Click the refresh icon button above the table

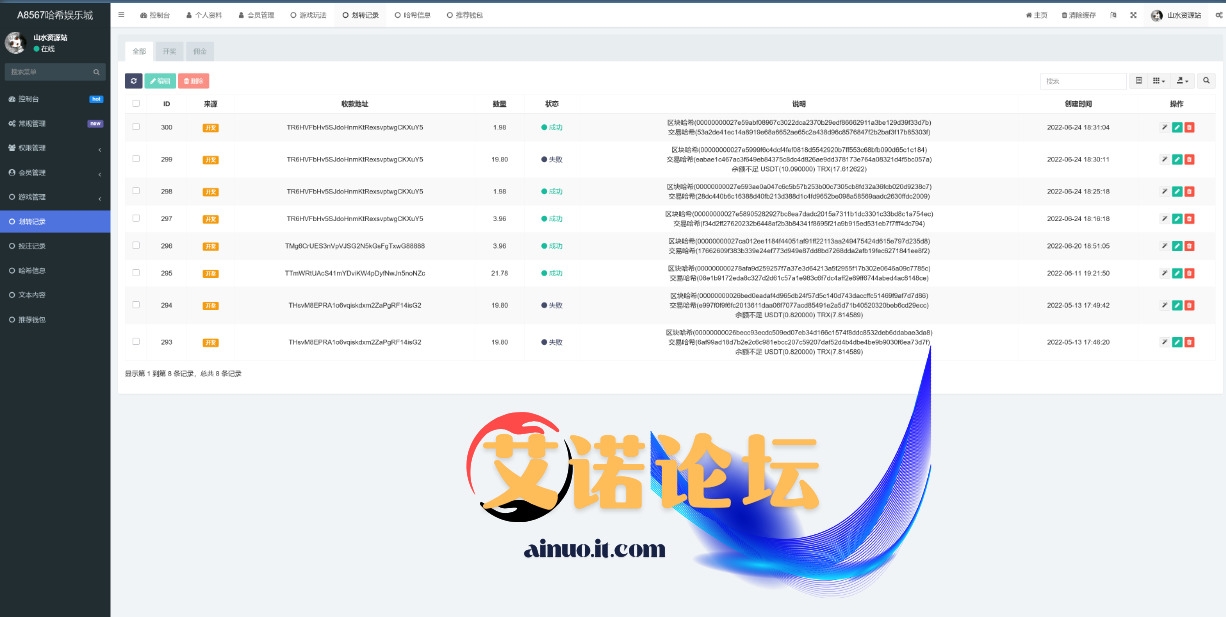(133, 81)
